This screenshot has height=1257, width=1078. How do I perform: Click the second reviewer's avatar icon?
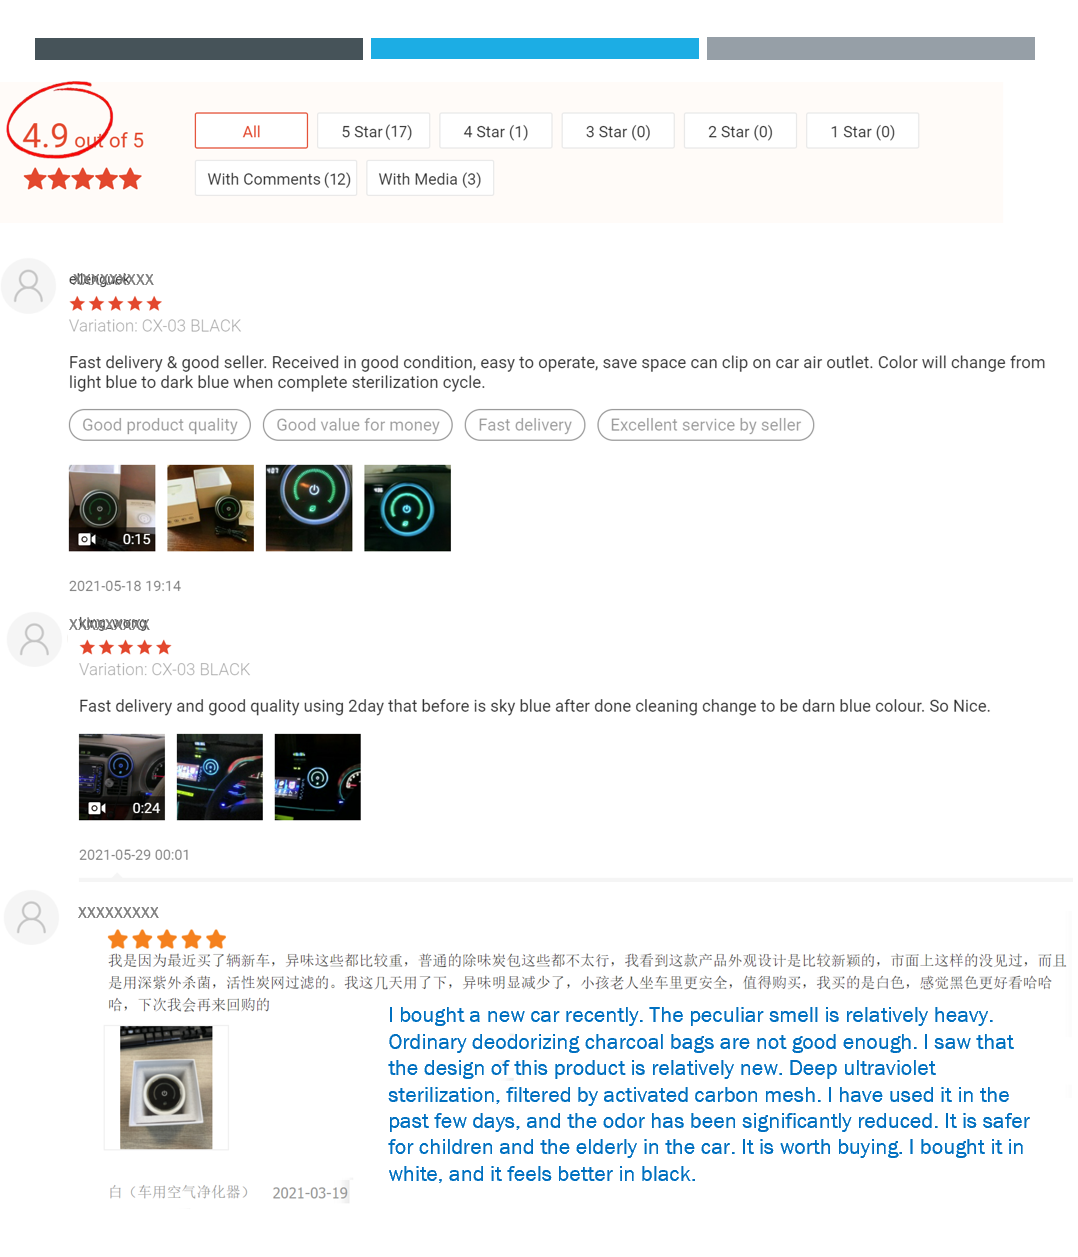tap(35, 640)
